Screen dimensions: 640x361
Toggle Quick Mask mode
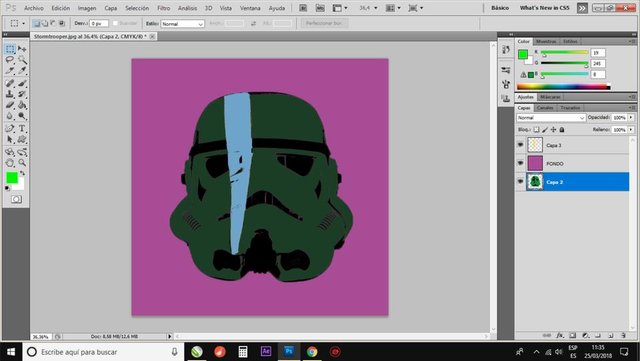point(16,199)
